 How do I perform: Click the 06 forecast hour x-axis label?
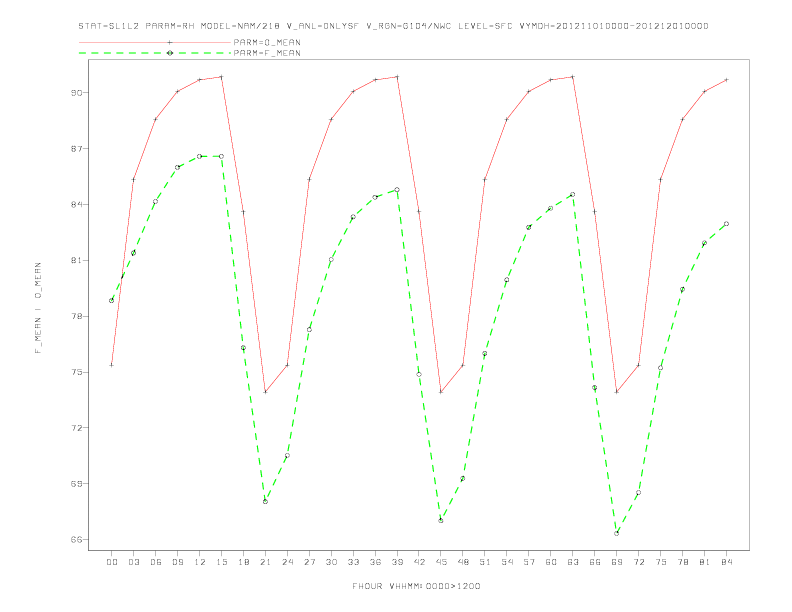tap(156, 562)
